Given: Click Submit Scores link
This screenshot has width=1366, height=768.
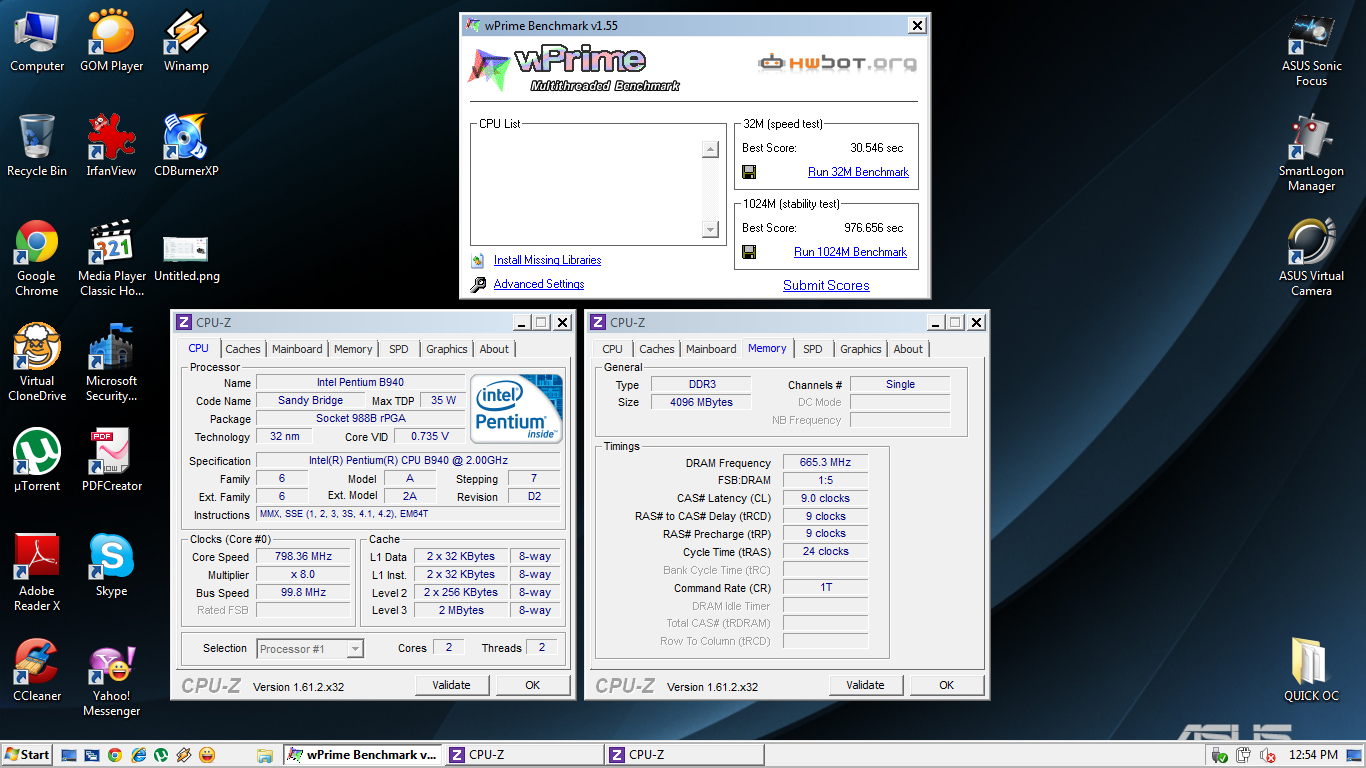Looking at the screenshot, I should [x=826, y=285].
